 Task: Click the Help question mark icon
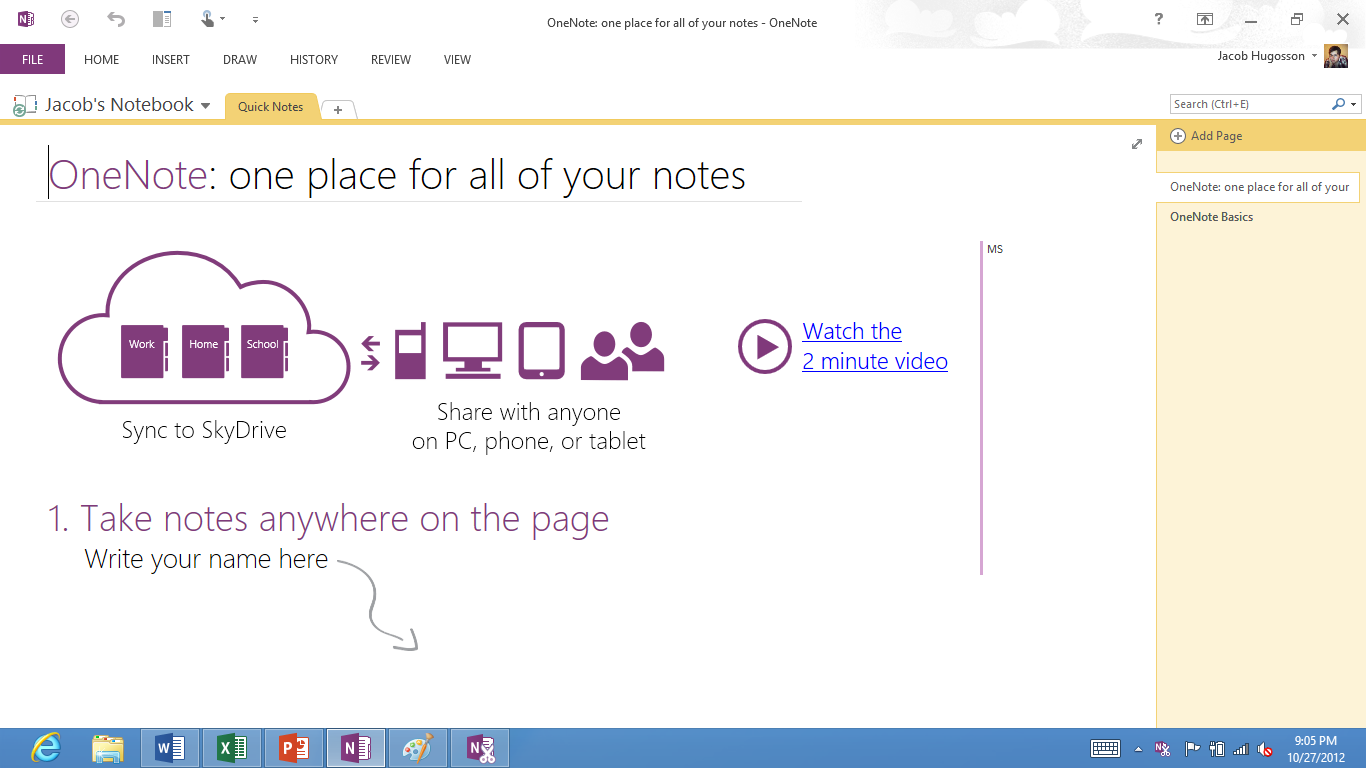pyautogui.click(x=1157, y=18)
